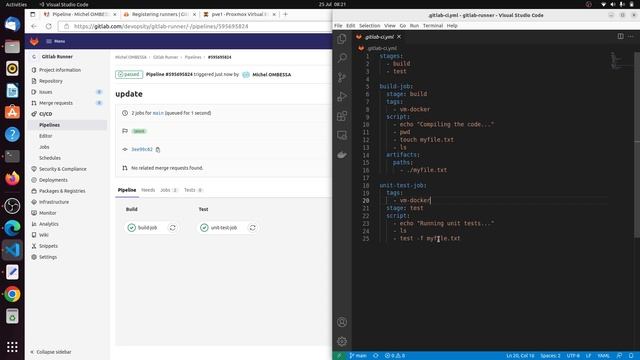Switch to Jobs tab in pipeline view
Screen dimensions: 640x360
click(x=169, y=190)
